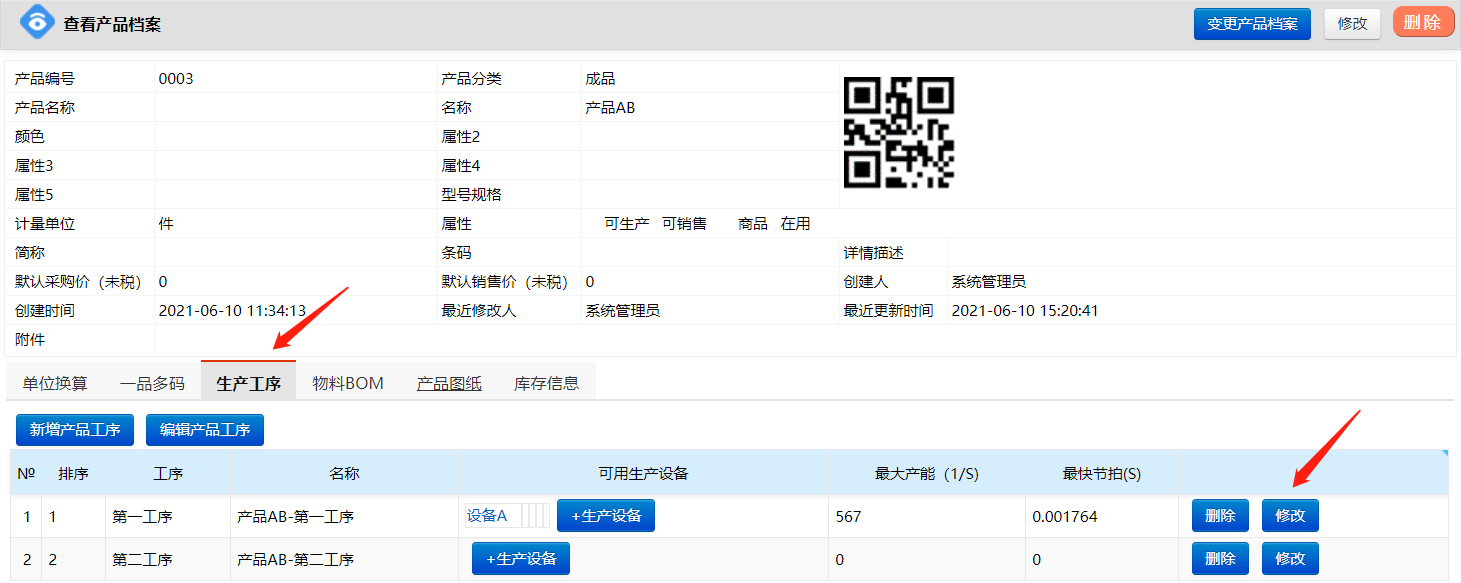Click 新增产品工序 to add a process

coord(75,430)
